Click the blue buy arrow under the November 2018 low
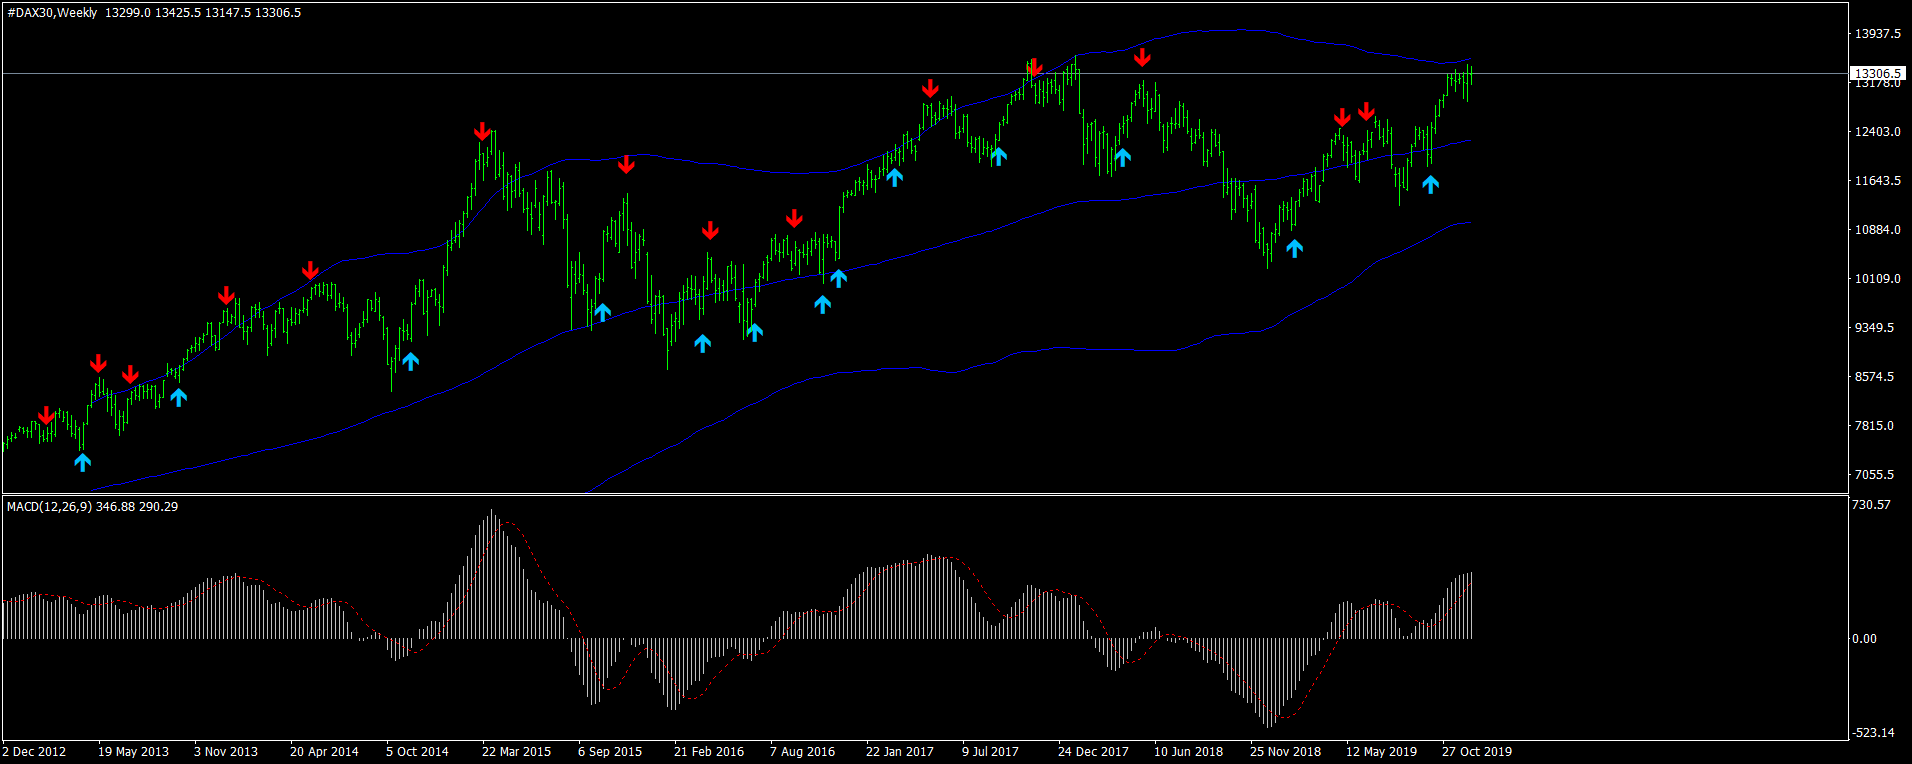Image resolution: width=1912 pixels, height=764 pixels. (x=1294, y=247)
